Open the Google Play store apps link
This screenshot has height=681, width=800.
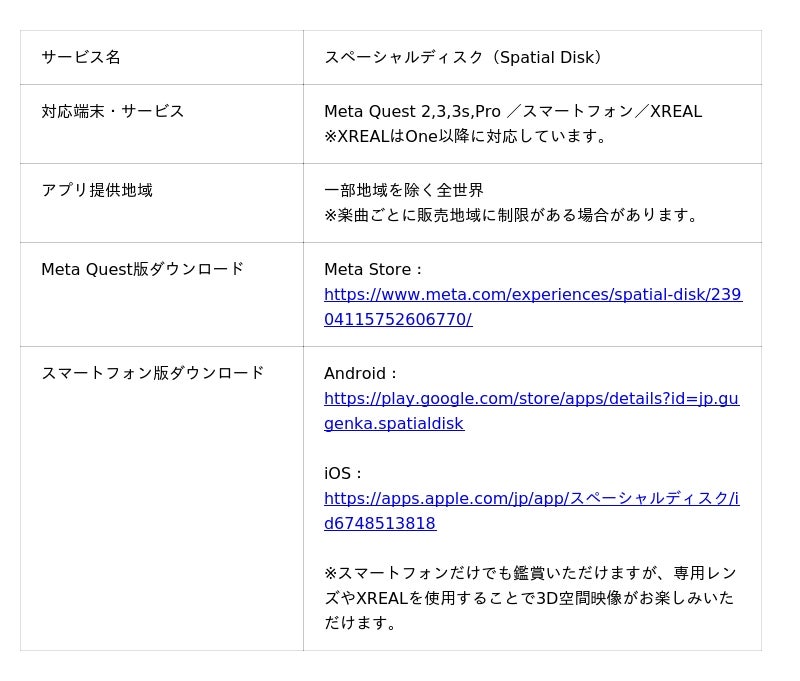[531, 399]
